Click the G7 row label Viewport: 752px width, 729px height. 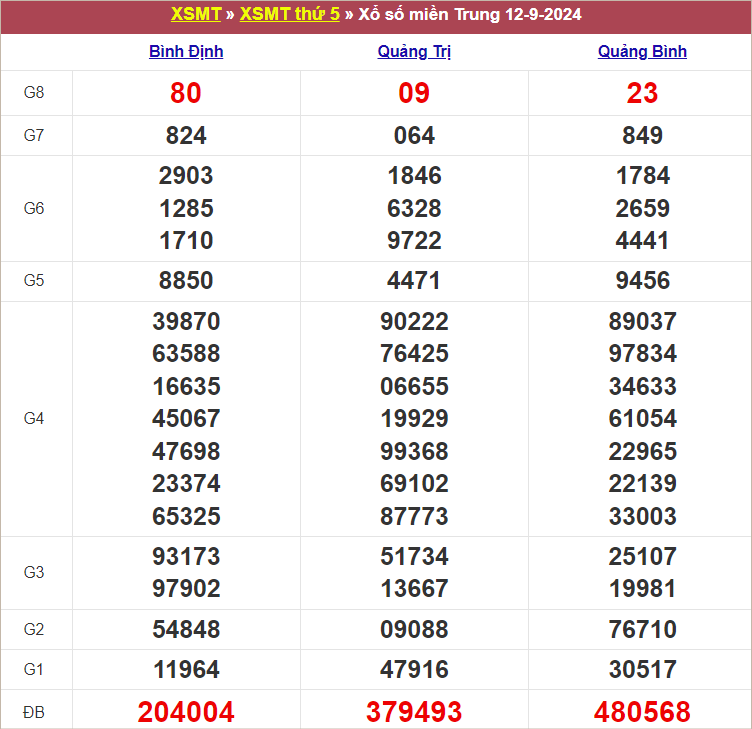click(x=34, y=135)
